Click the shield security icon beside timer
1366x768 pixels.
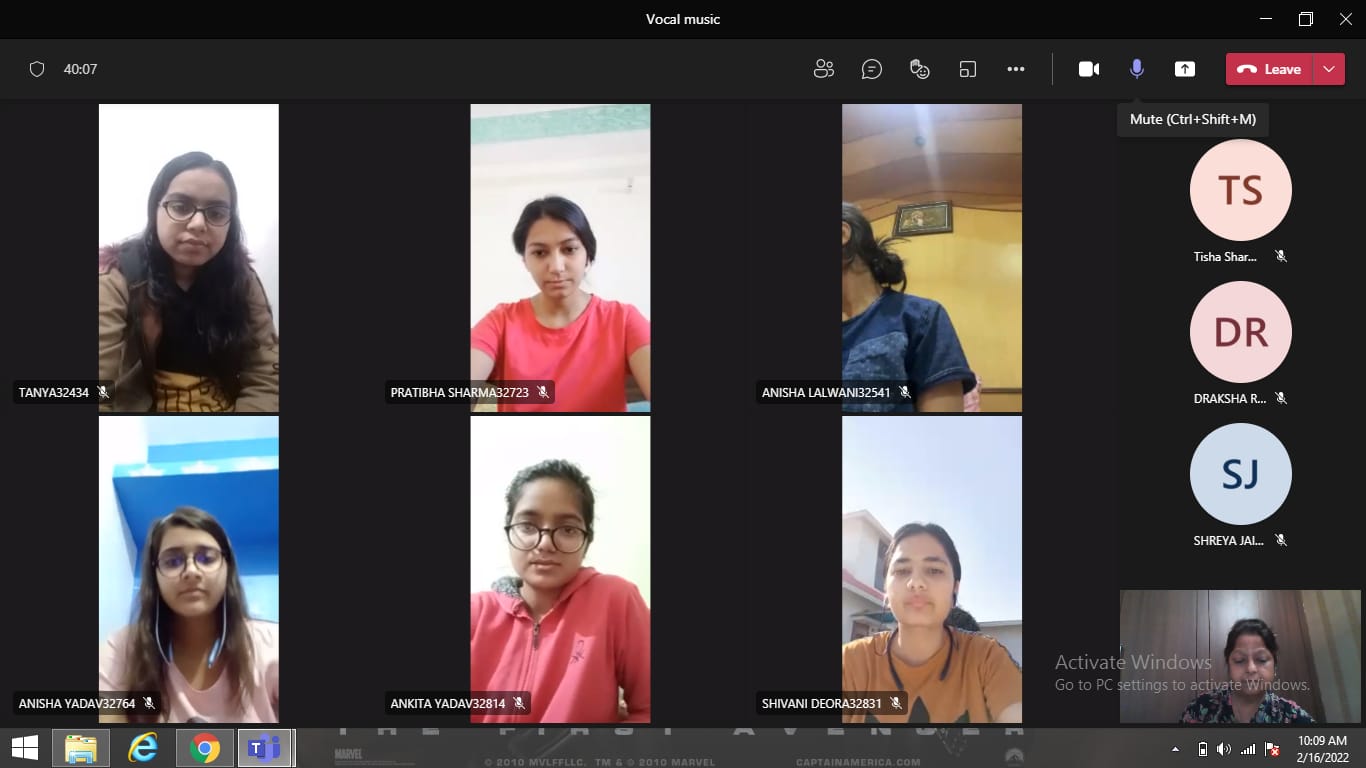(x=37, y=69)
